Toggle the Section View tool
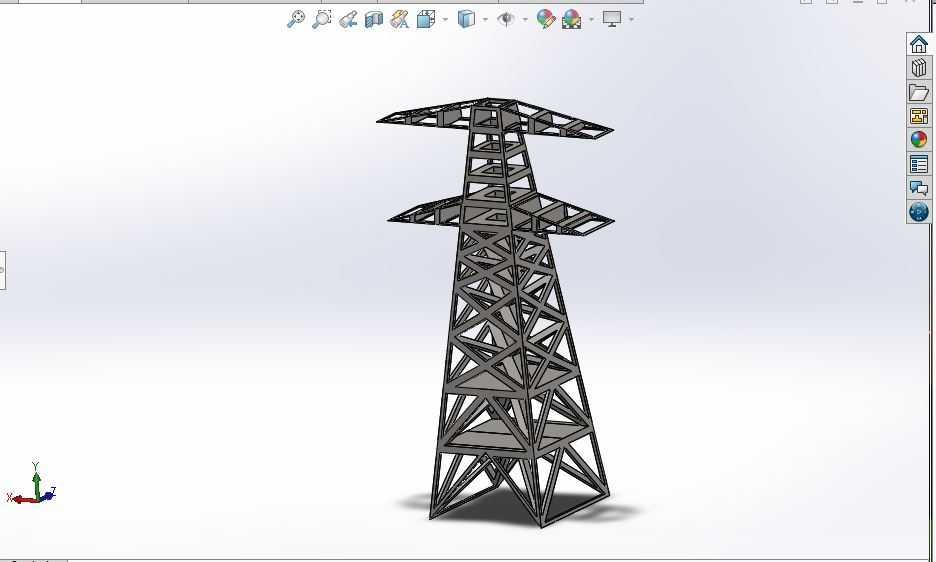The image size is (936, 562). point(374,20)
